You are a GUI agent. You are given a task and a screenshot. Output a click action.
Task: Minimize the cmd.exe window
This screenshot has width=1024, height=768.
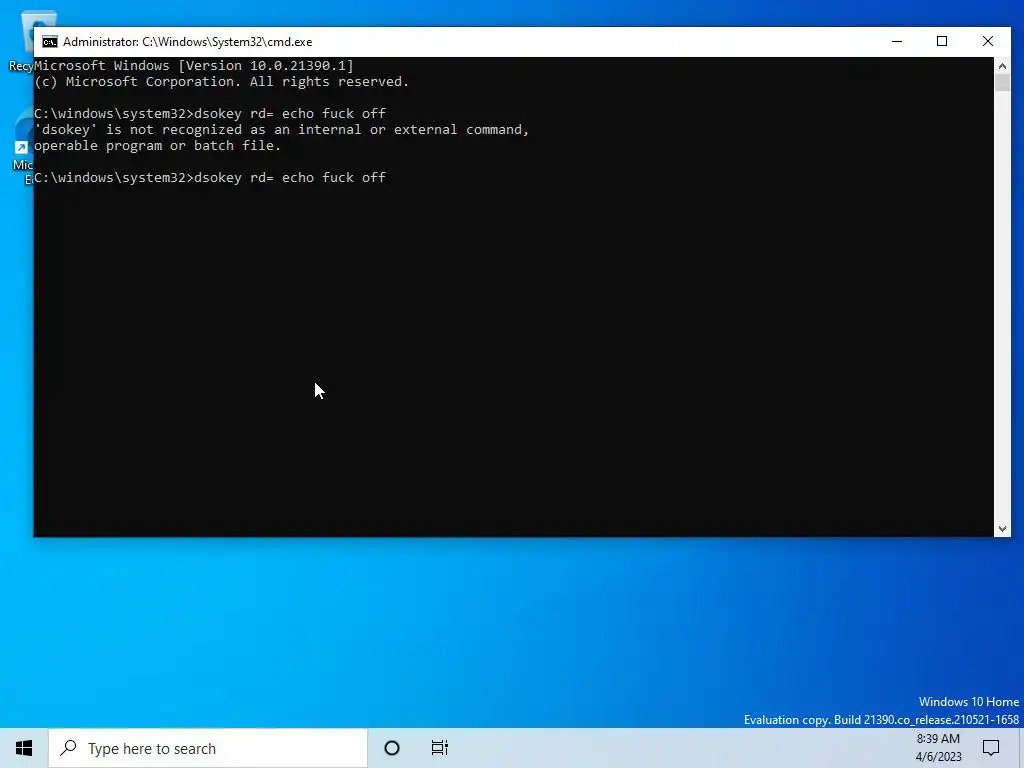click(x=897, y=41)
